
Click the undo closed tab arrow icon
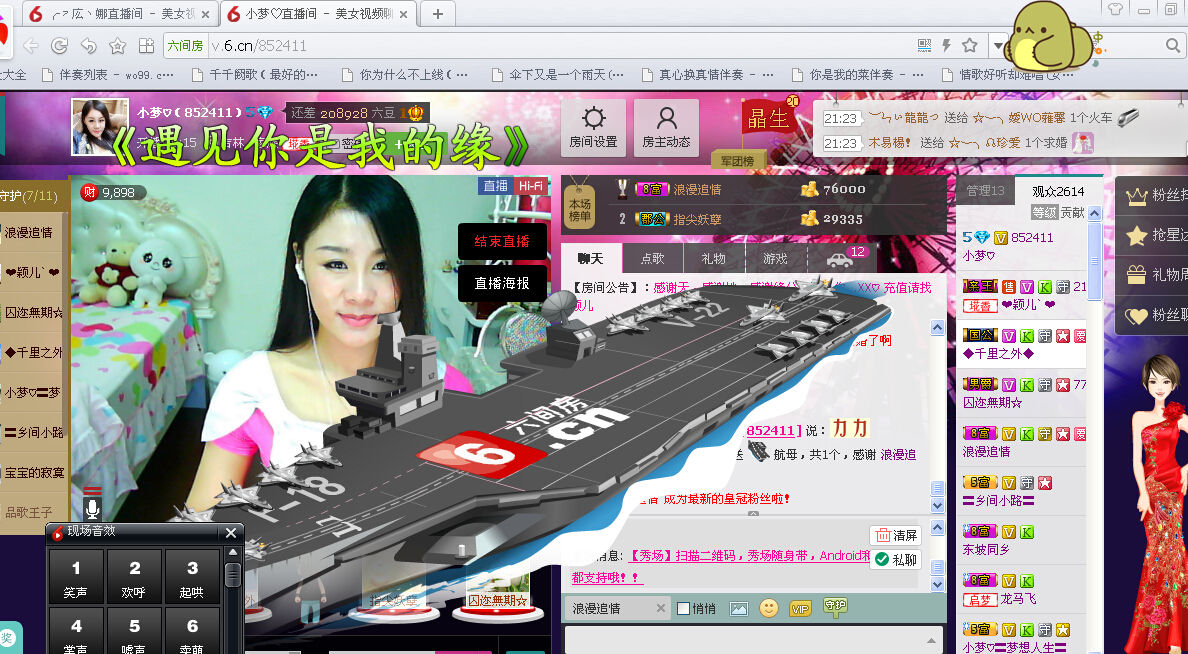[89, 45]
